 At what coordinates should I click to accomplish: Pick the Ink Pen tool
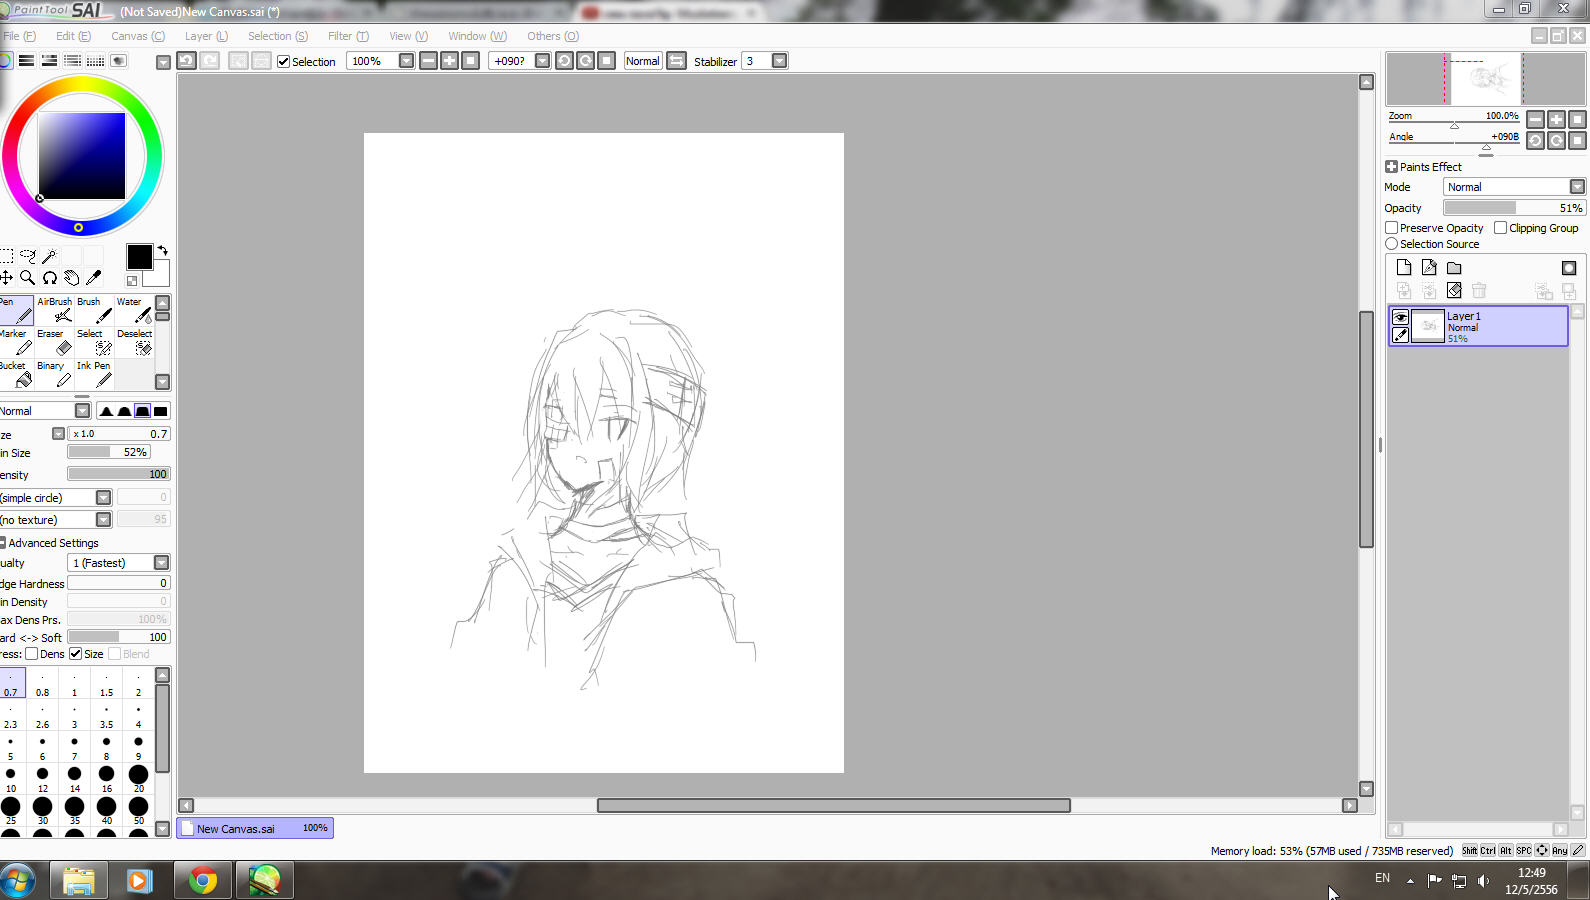pos(94,374)
